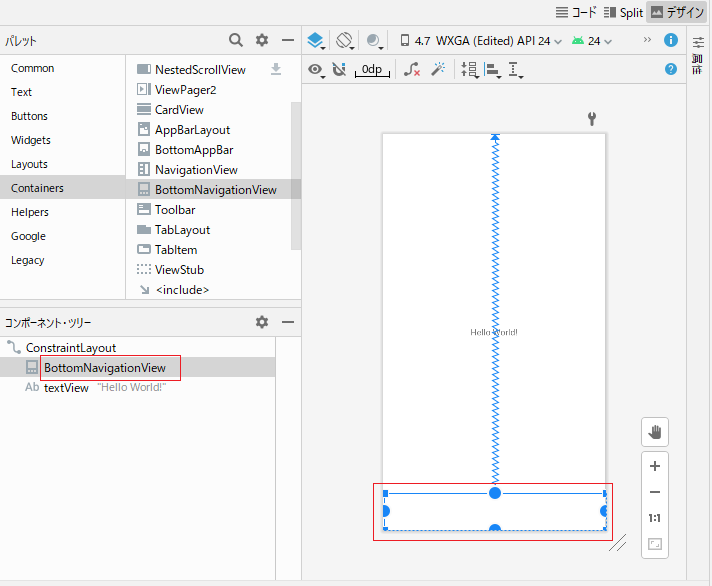Reset zoom to 1:1
712x586 pixels.
(655, 518)
